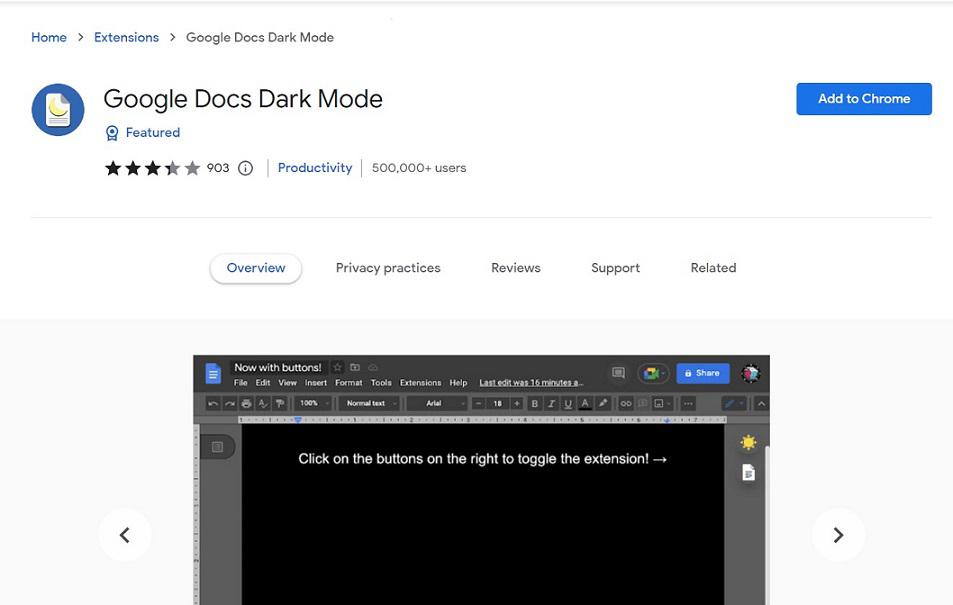Switch to the Reviews tab

[515, 268]
